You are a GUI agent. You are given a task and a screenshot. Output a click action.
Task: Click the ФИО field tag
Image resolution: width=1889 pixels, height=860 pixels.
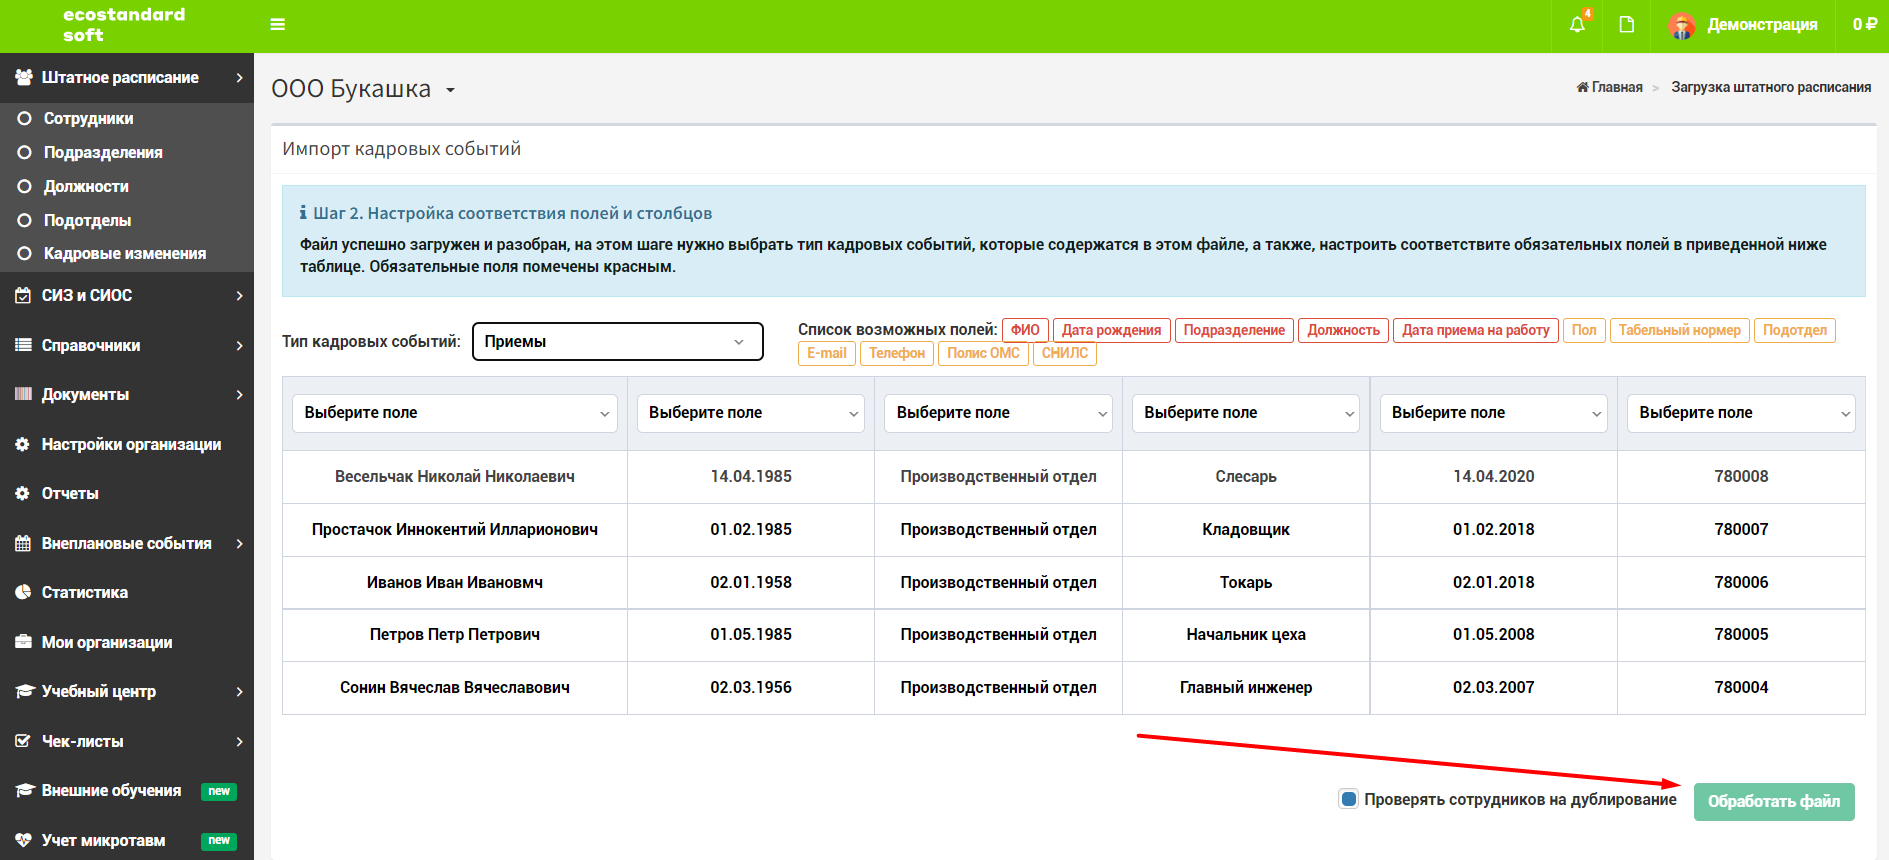(x=1025, y=330)
